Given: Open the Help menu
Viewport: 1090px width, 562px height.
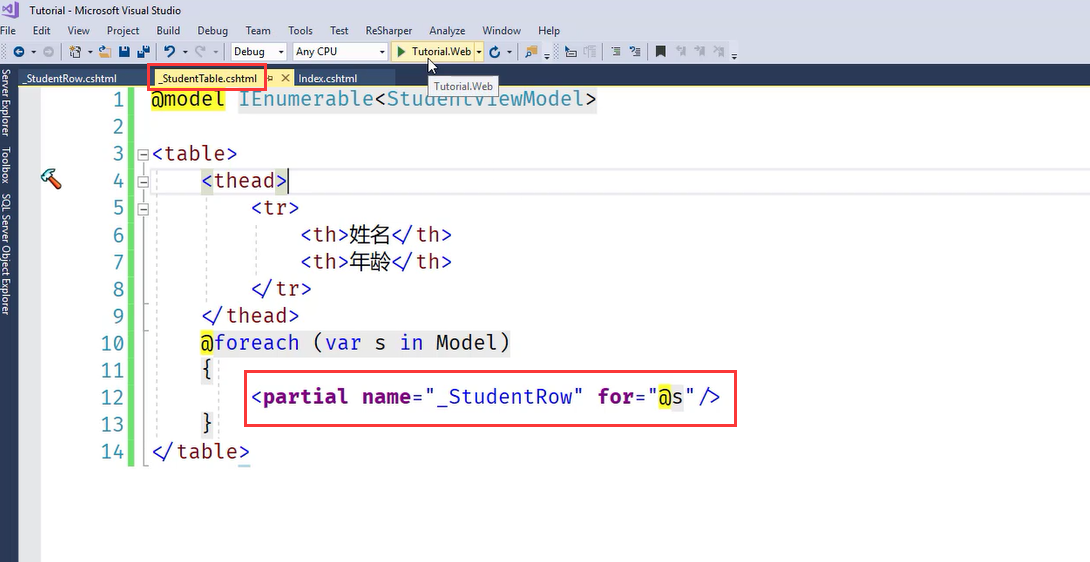Looking at the screenshot, I should point(548,31).
